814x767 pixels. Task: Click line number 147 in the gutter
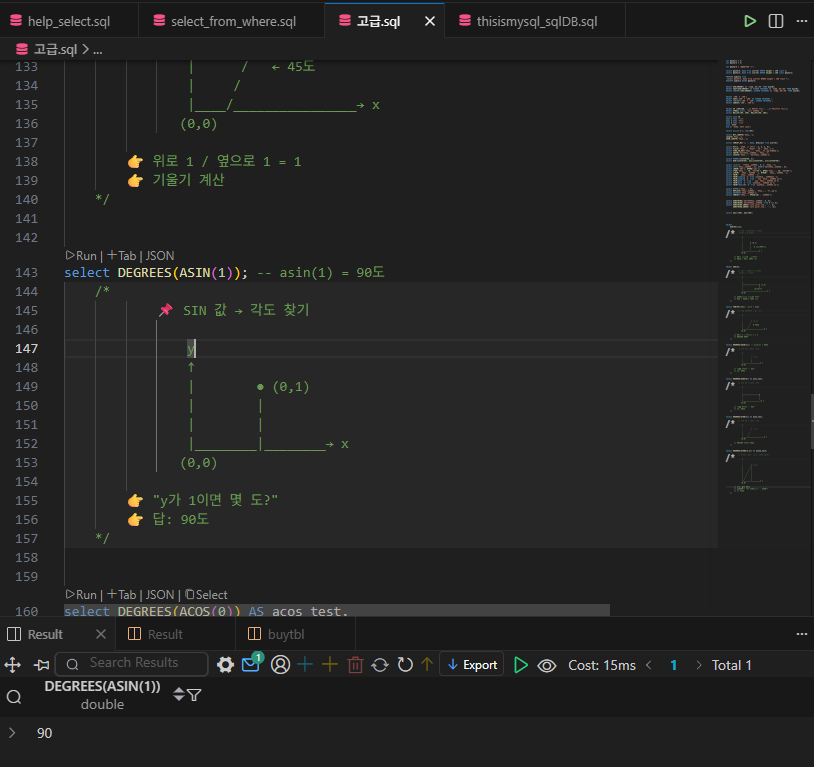[x=26, y=348]
